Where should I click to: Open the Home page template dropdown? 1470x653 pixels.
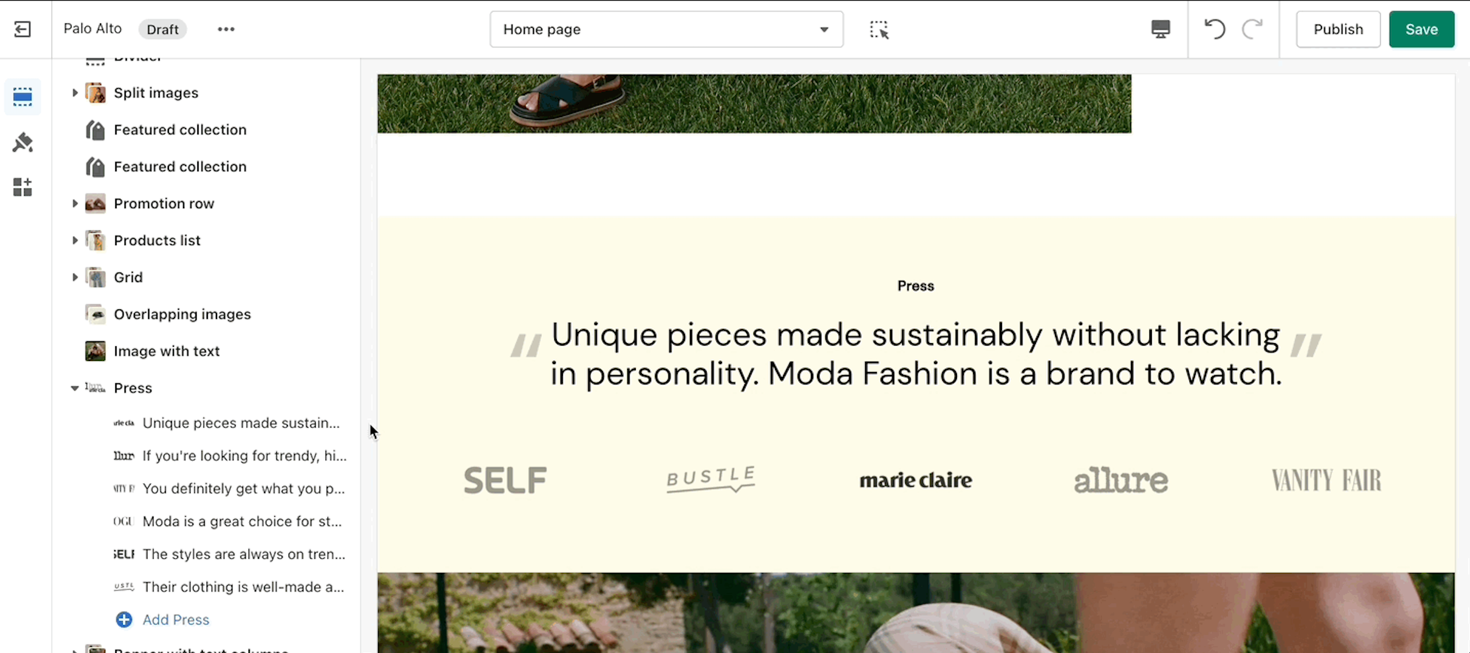[666, 29]
